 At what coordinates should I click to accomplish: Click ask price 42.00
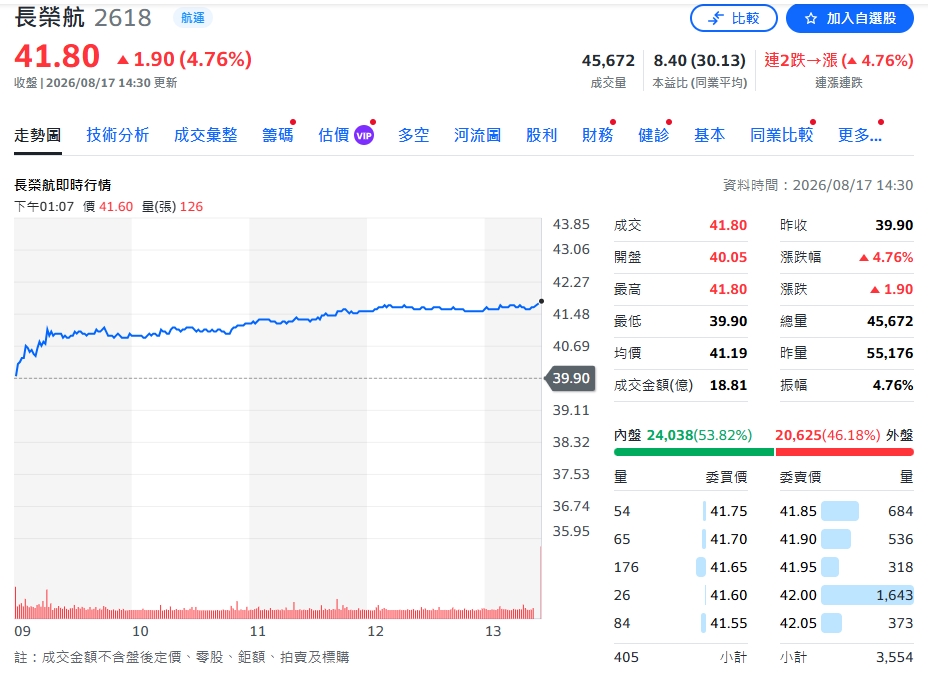click(x=798, y=595)
